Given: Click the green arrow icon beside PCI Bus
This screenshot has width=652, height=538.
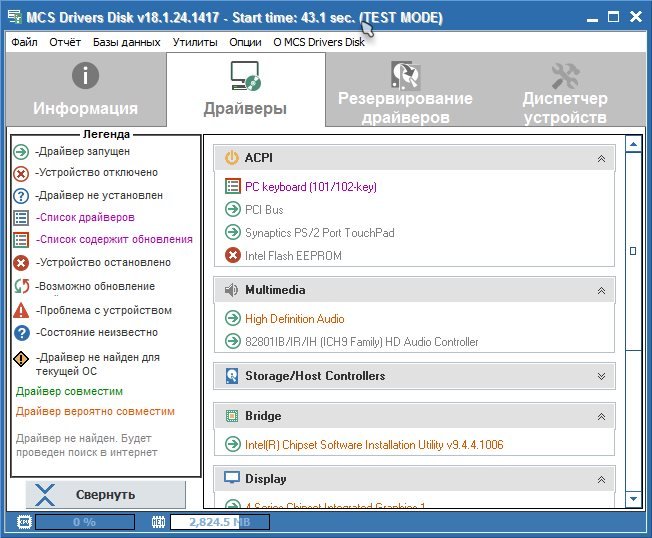Looking at the screenshot, I should point(233,209).
